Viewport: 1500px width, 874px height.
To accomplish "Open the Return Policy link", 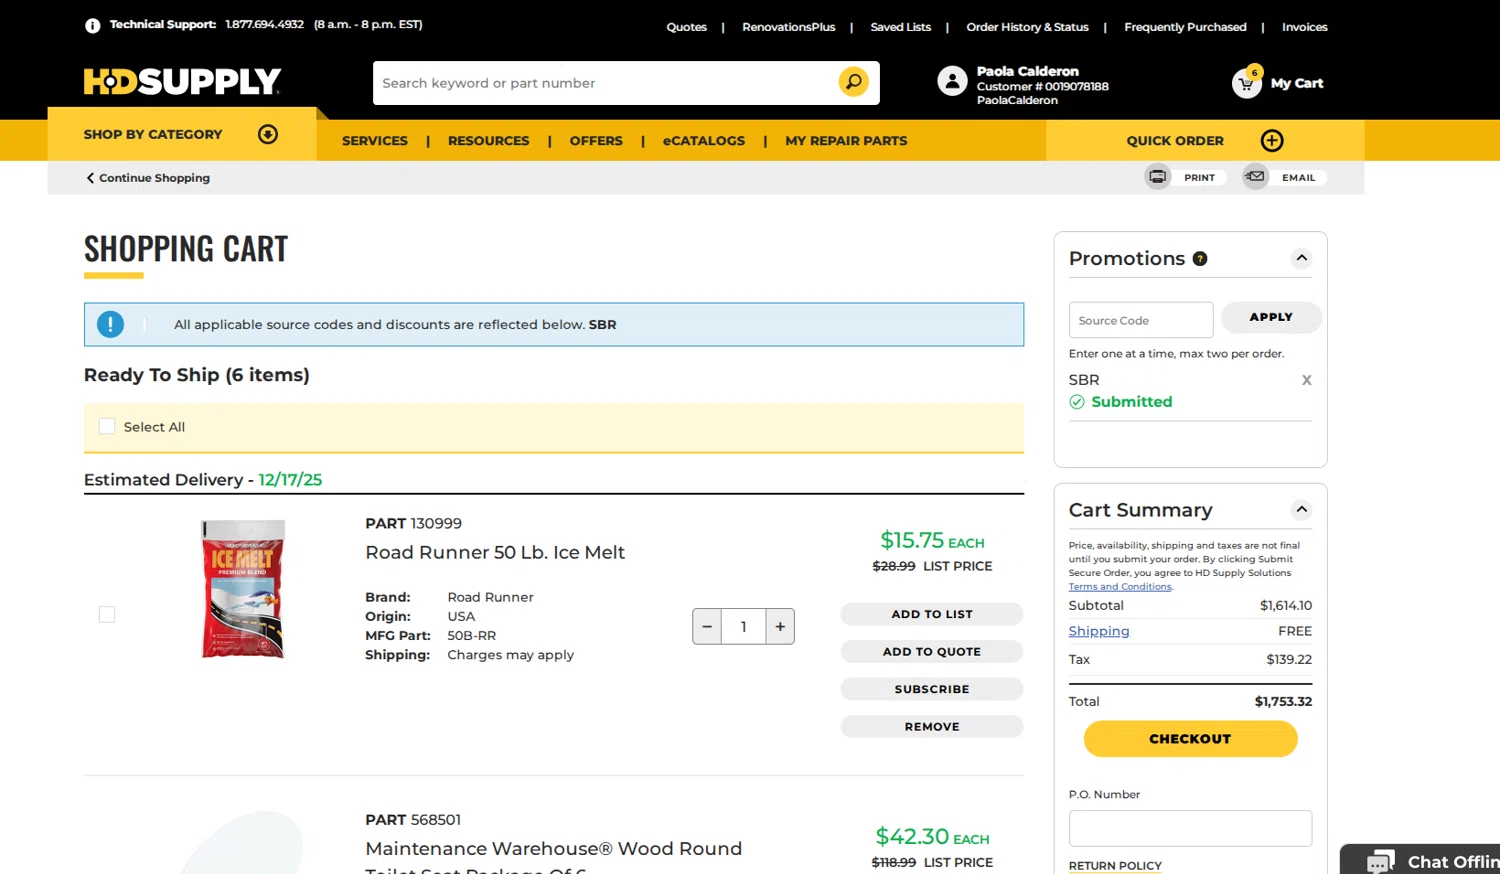I will [x=1115, y=866].
